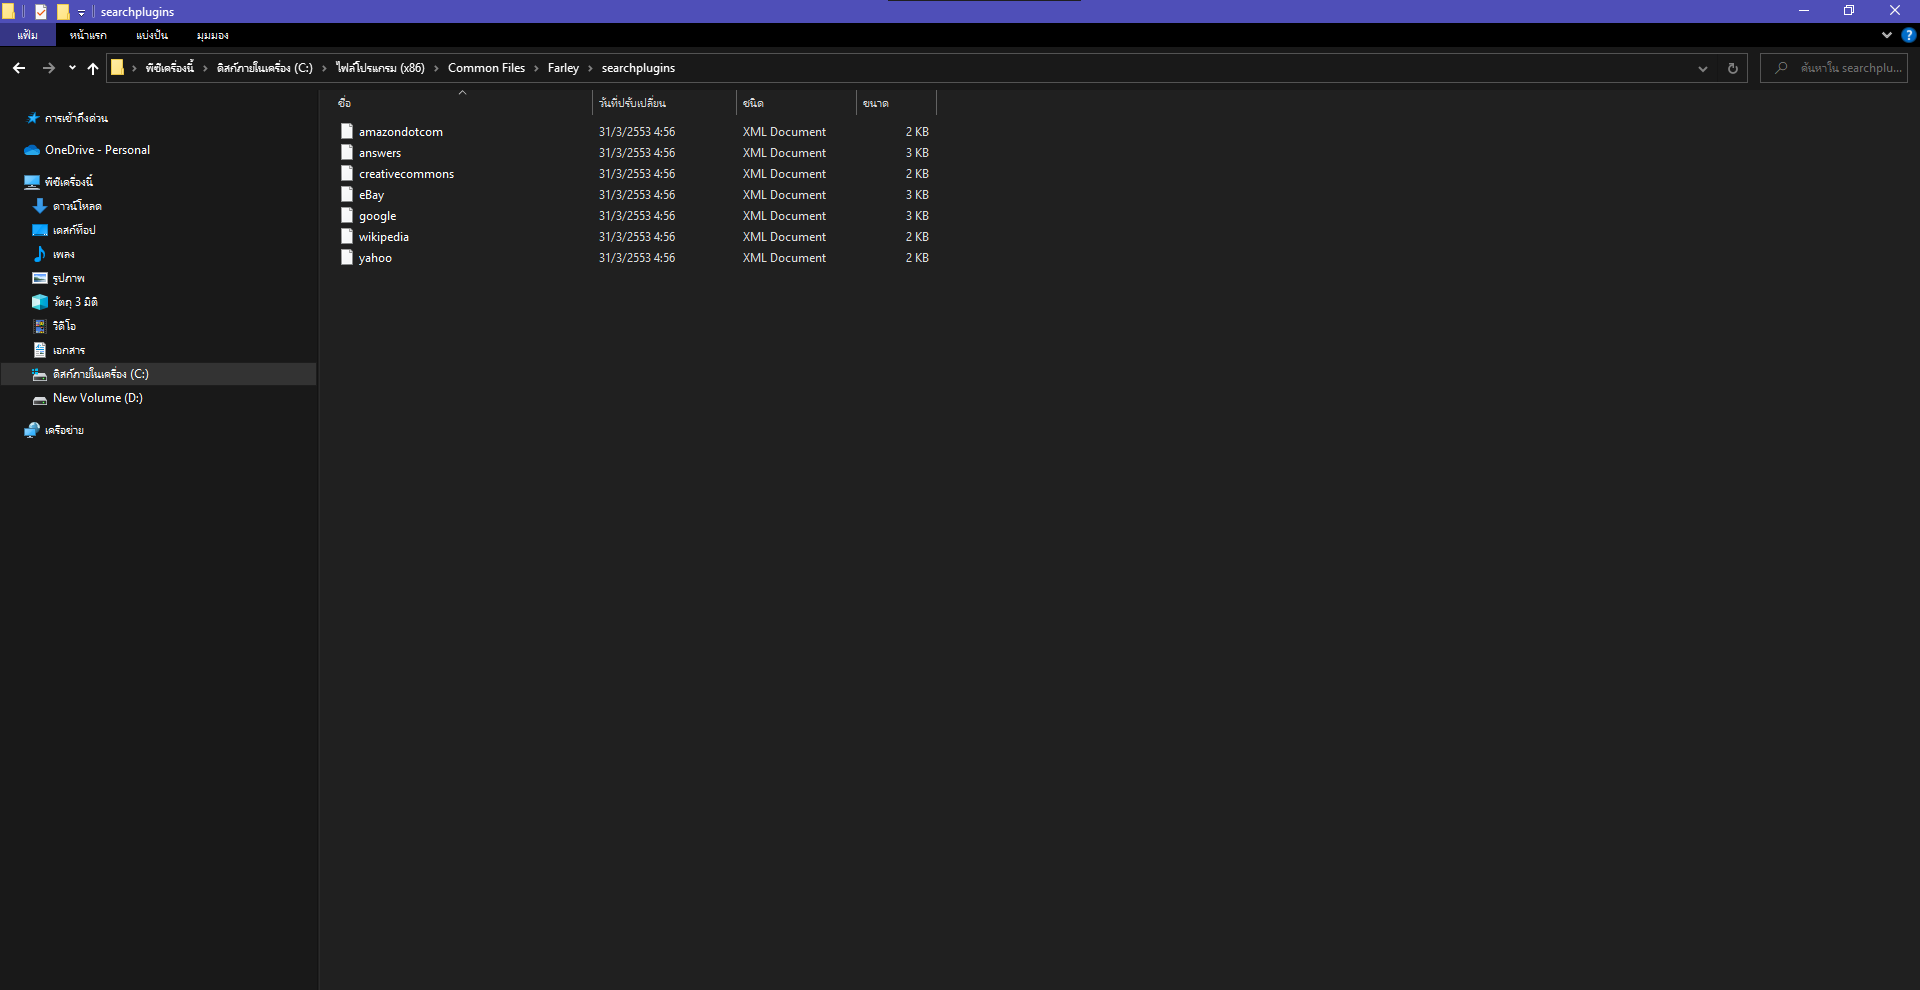Open the Downloads folder arrow icon
Viewport: 1920px width, 990px height.
pos(40,206)
